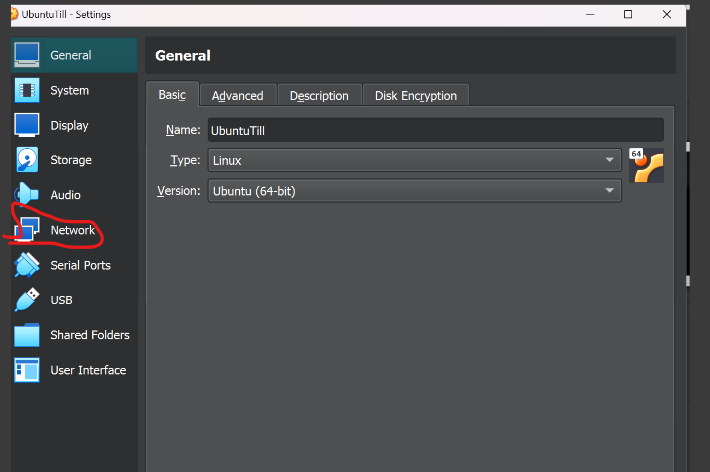
Task: Open the System chip icon
Action: (x=27, y=90)
